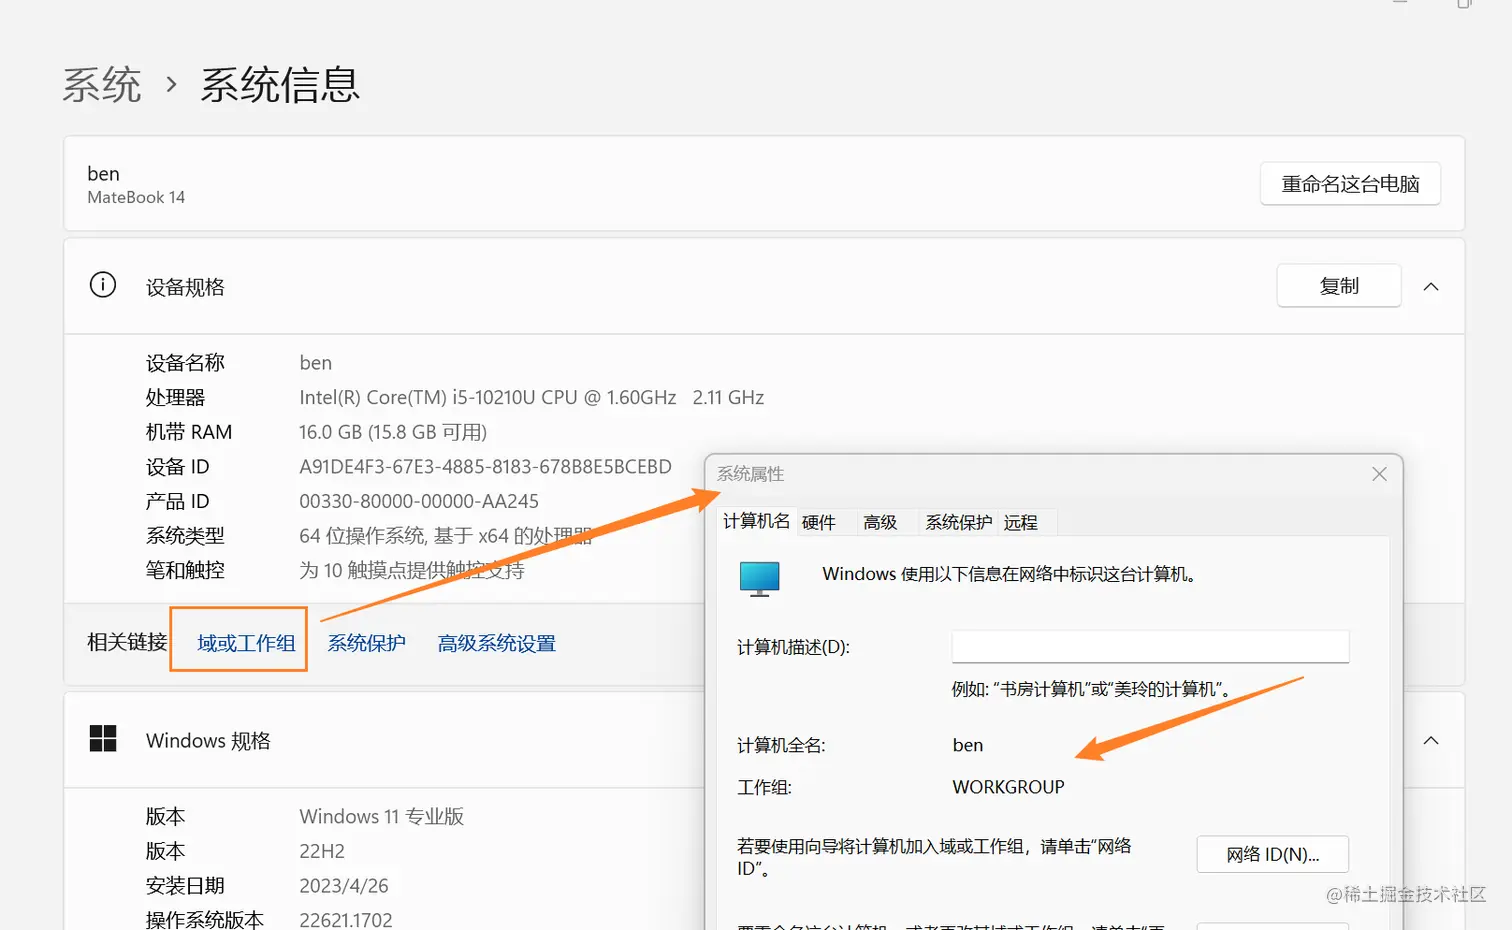Click the 计算机全名 value ben in dialog
This screenshot has width=1512, height=930.
967,745
